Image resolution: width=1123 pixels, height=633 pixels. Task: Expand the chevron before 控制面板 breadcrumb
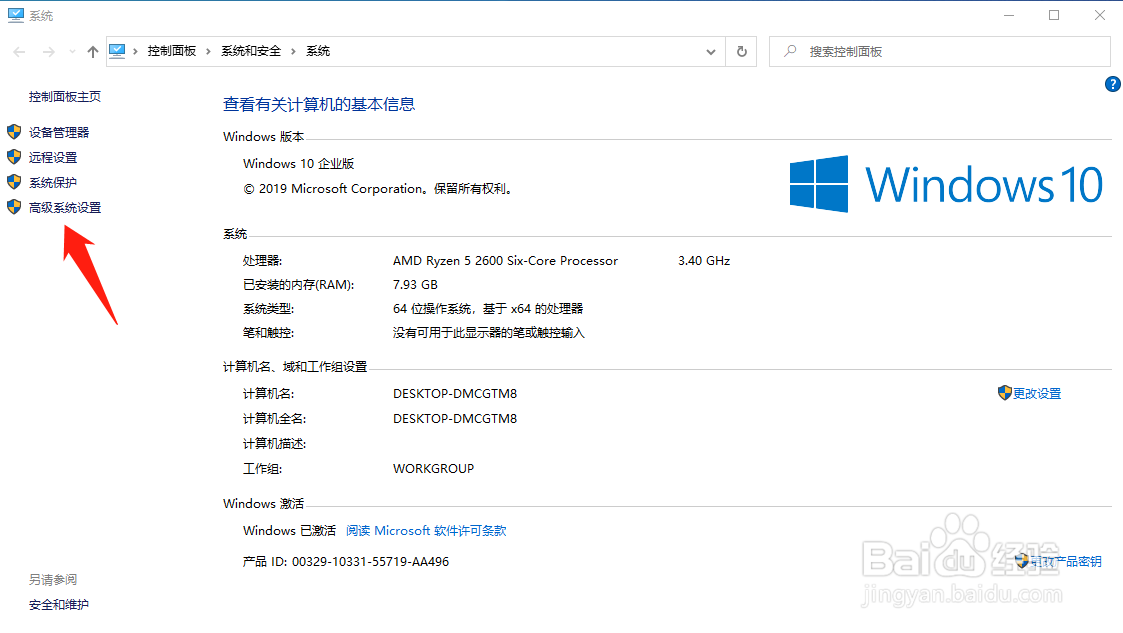click(x=135, y=52)
